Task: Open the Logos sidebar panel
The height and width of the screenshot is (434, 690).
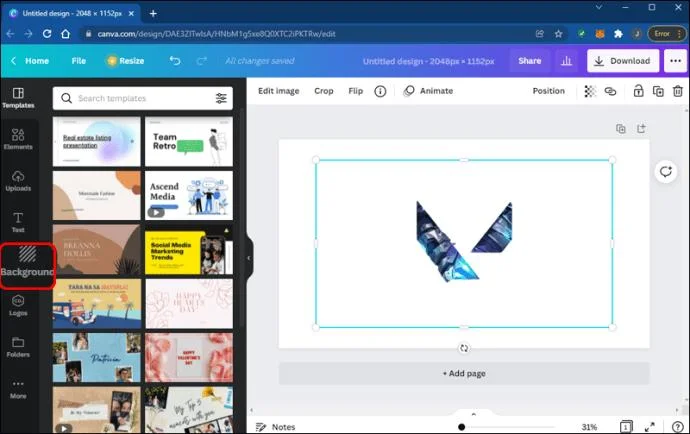Action: click(x=18, y=305)
